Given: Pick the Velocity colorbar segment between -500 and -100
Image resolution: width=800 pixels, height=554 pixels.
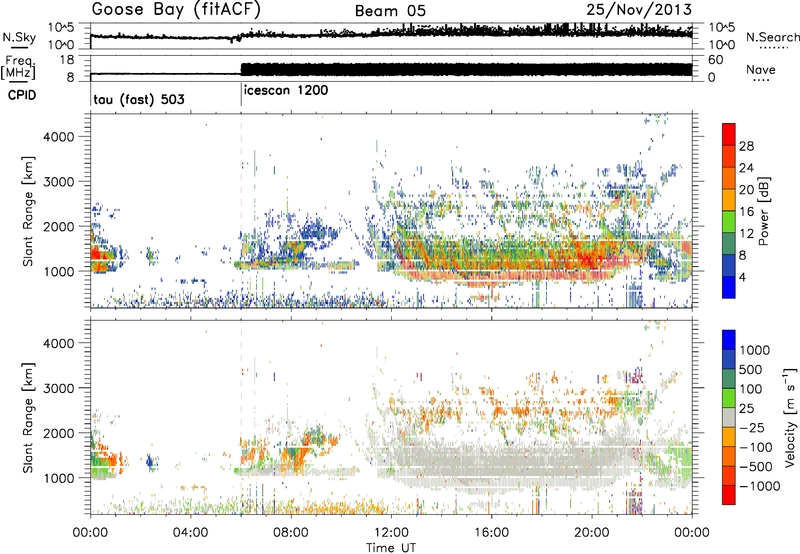Looking at the screenshot, I should [729, 456].
